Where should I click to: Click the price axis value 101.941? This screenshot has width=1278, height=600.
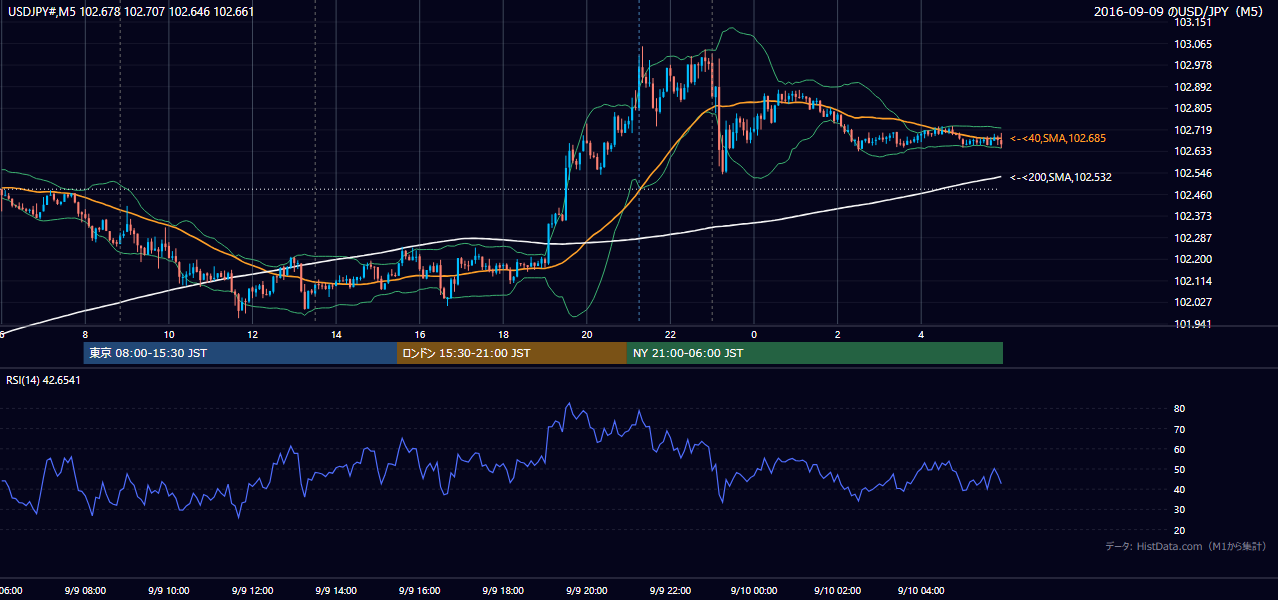point(1193,324)
